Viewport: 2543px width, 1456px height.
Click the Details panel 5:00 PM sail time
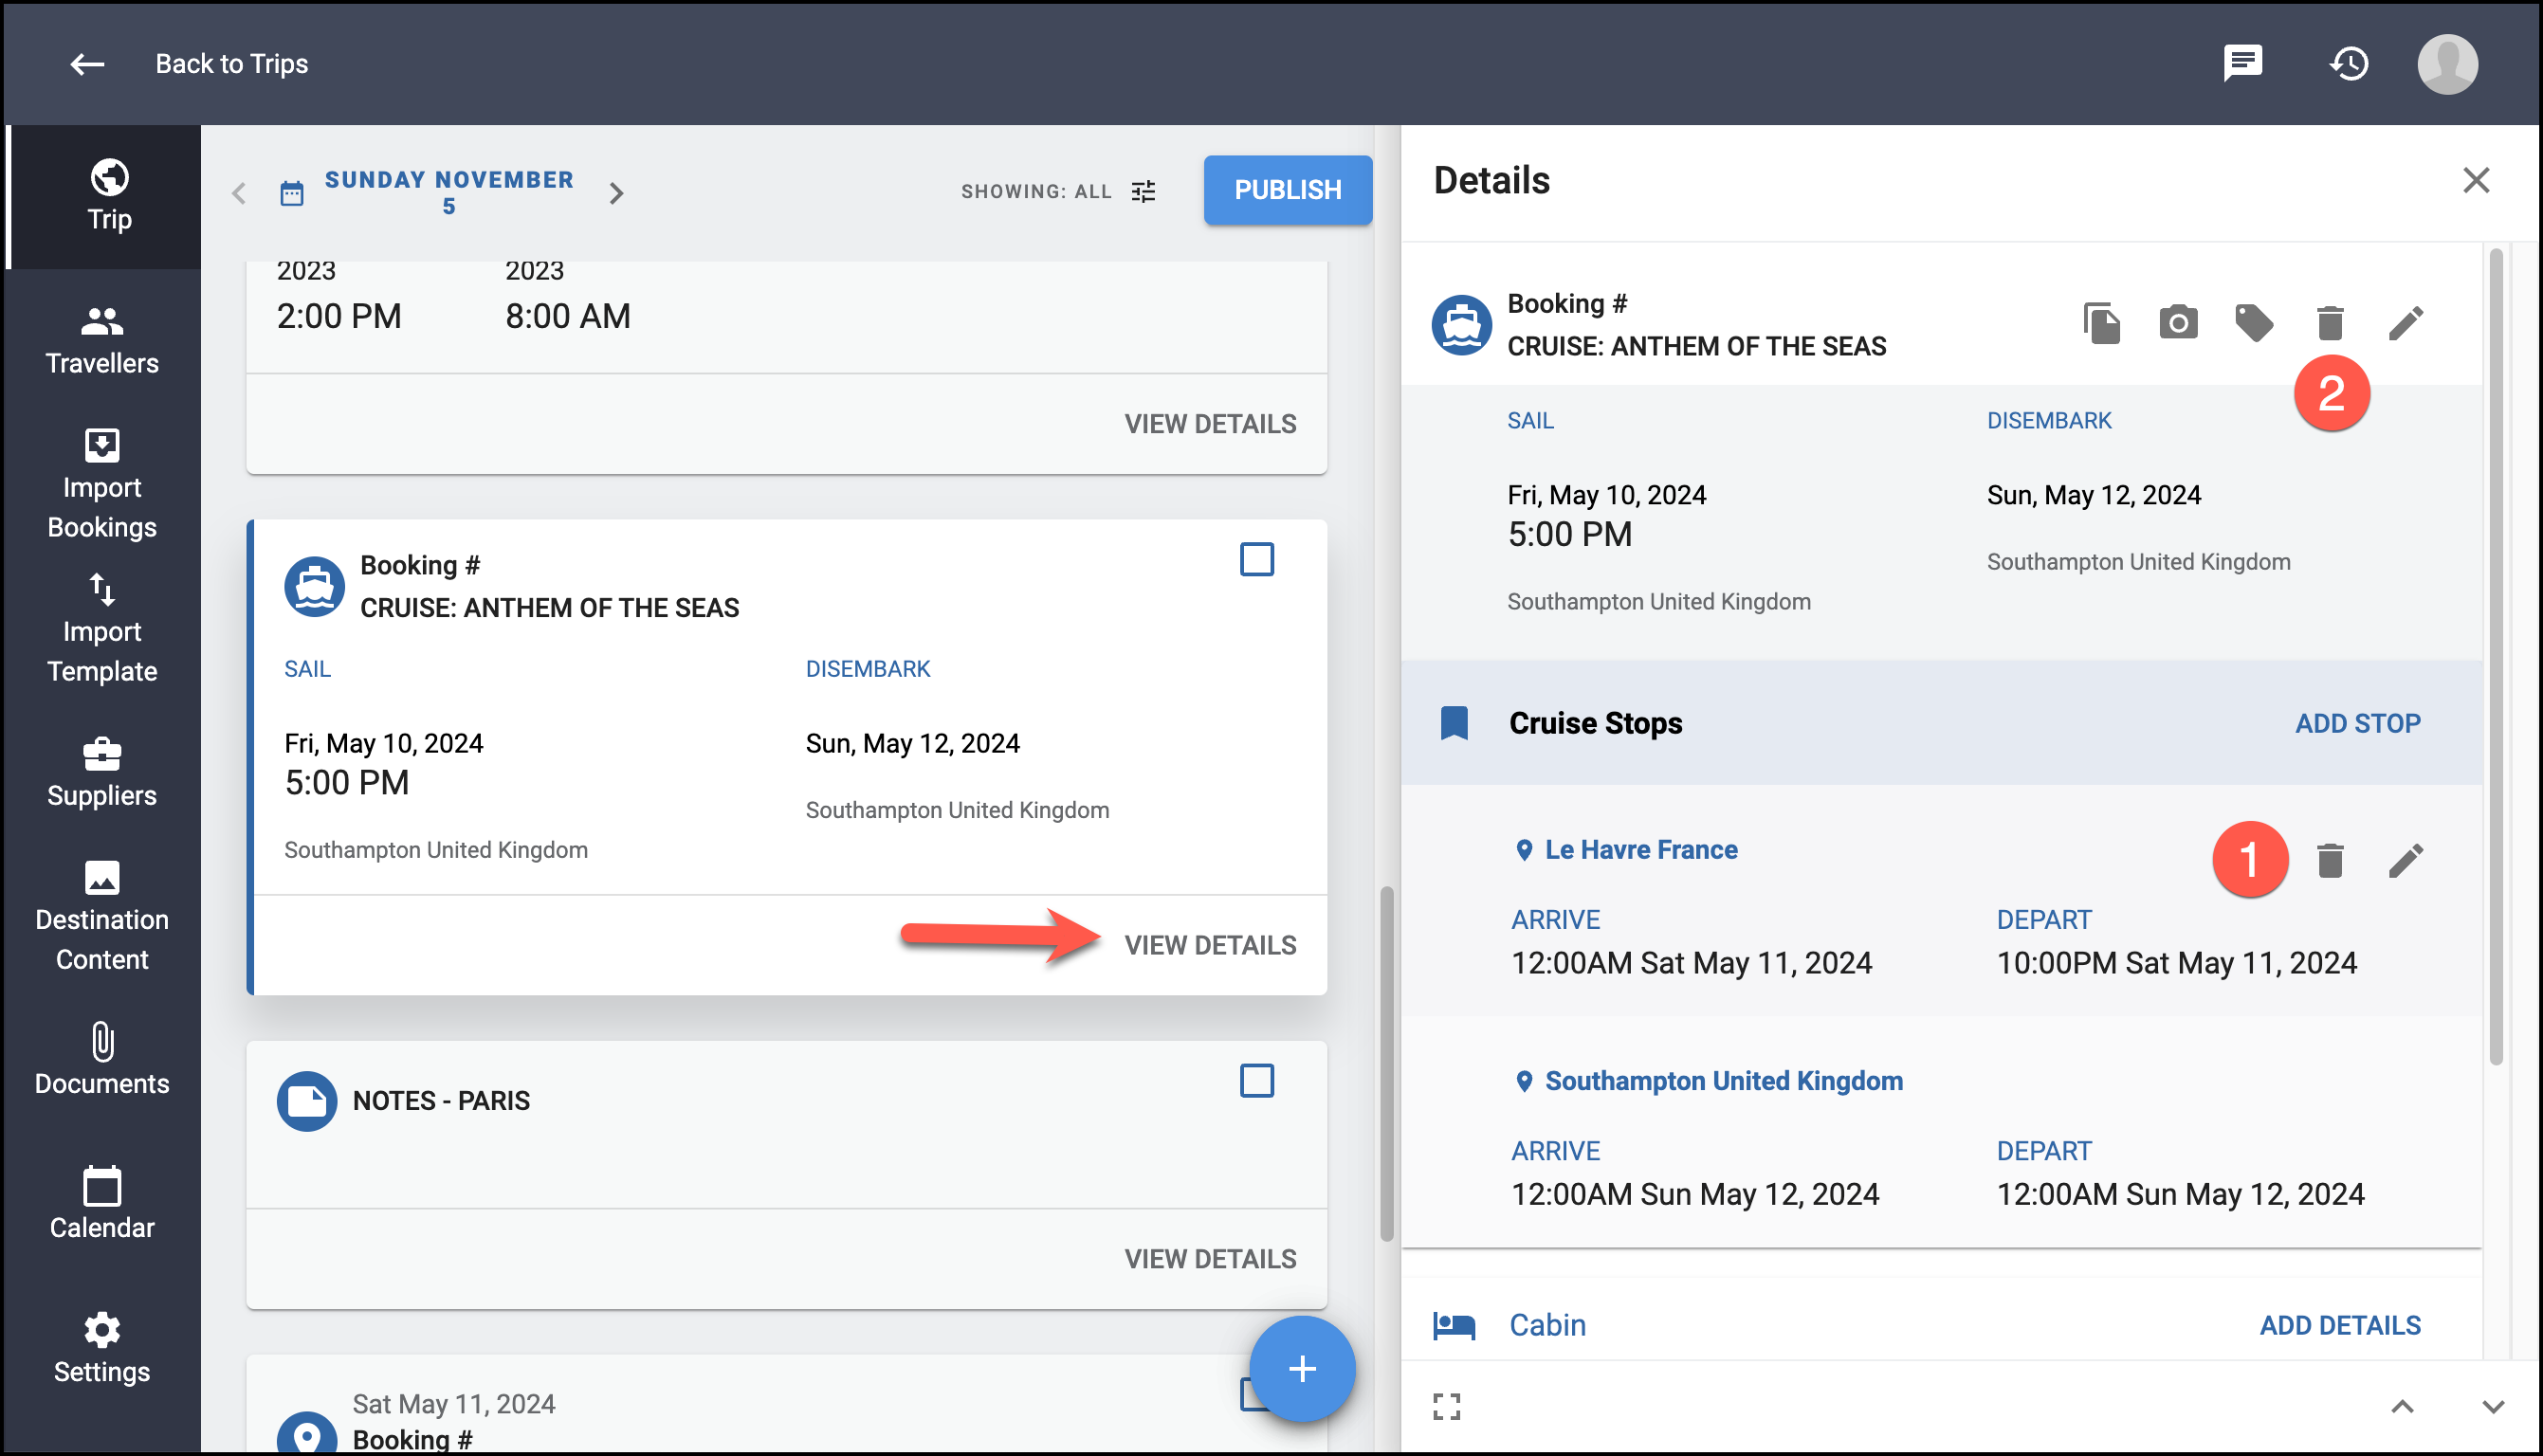point(1569,535)
